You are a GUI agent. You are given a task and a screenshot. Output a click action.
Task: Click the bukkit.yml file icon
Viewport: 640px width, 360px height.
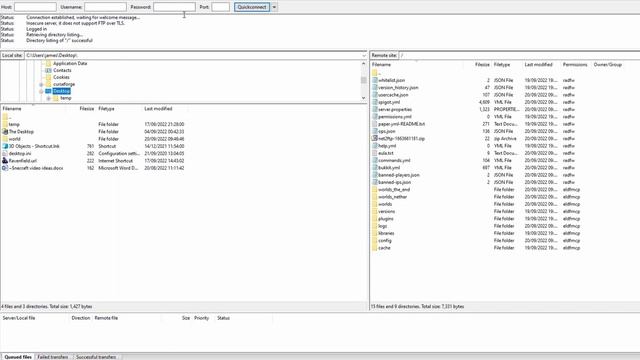pos(375,168)
